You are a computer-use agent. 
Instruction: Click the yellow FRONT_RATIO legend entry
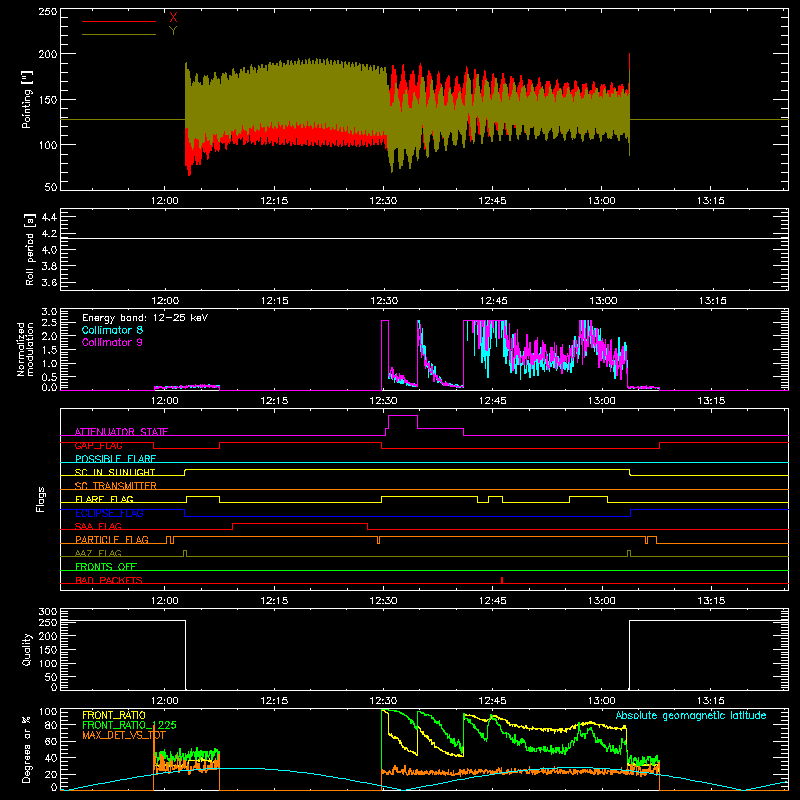tap(114, 715)
